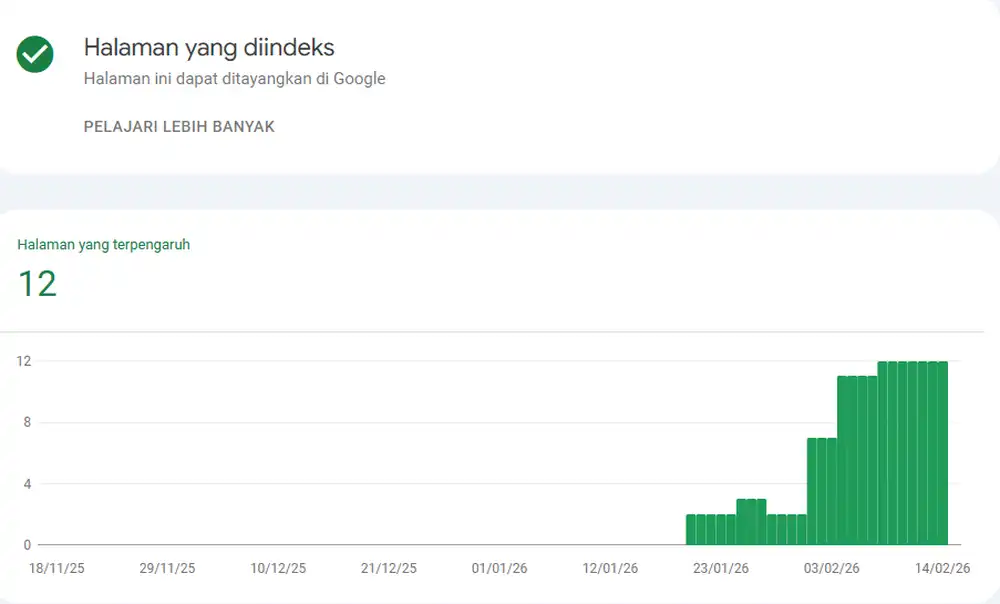This screenshot has height=604, width=1000.
Task: Click the x-axis date 01/01/26
Action: coord(499,568)
